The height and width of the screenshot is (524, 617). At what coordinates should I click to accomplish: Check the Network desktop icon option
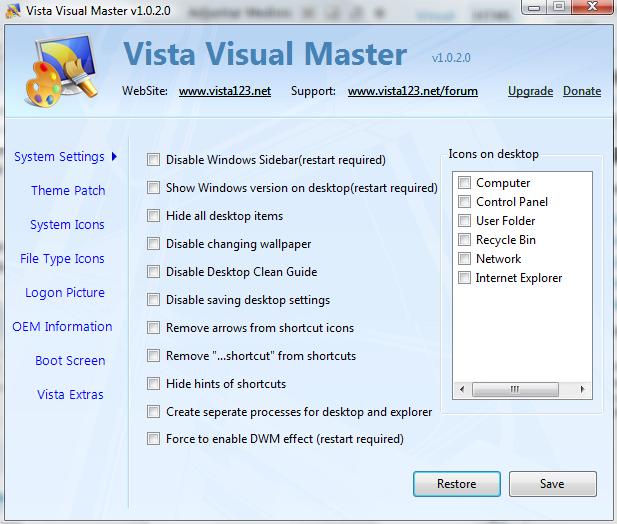point(464,258)
